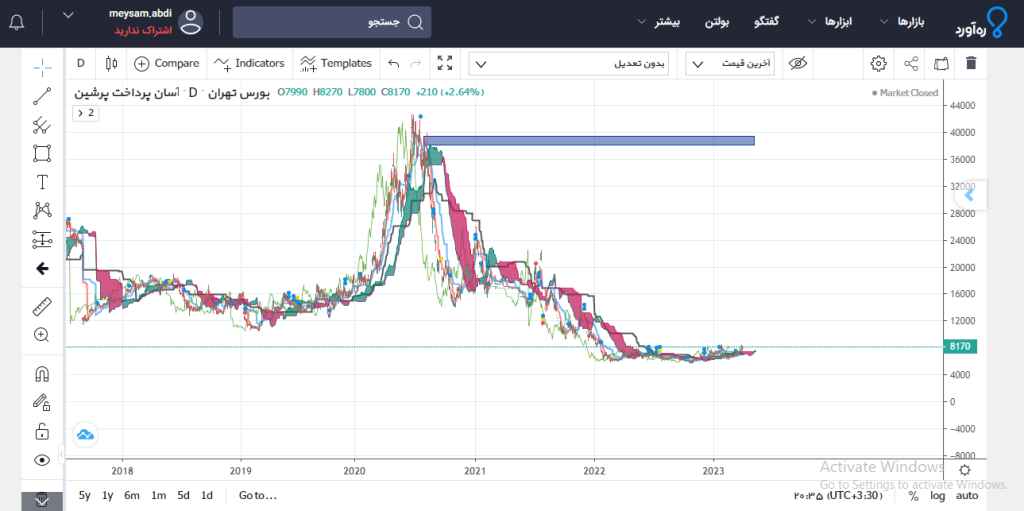Open axis settings gear at bottom right

pyautogui.click(x=965, y=470)
